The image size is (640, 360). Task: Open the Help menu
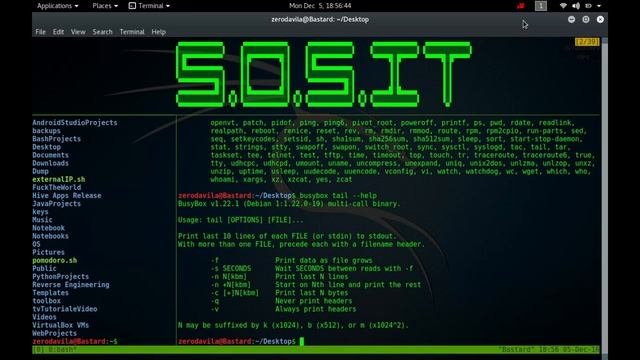[158, 32]
